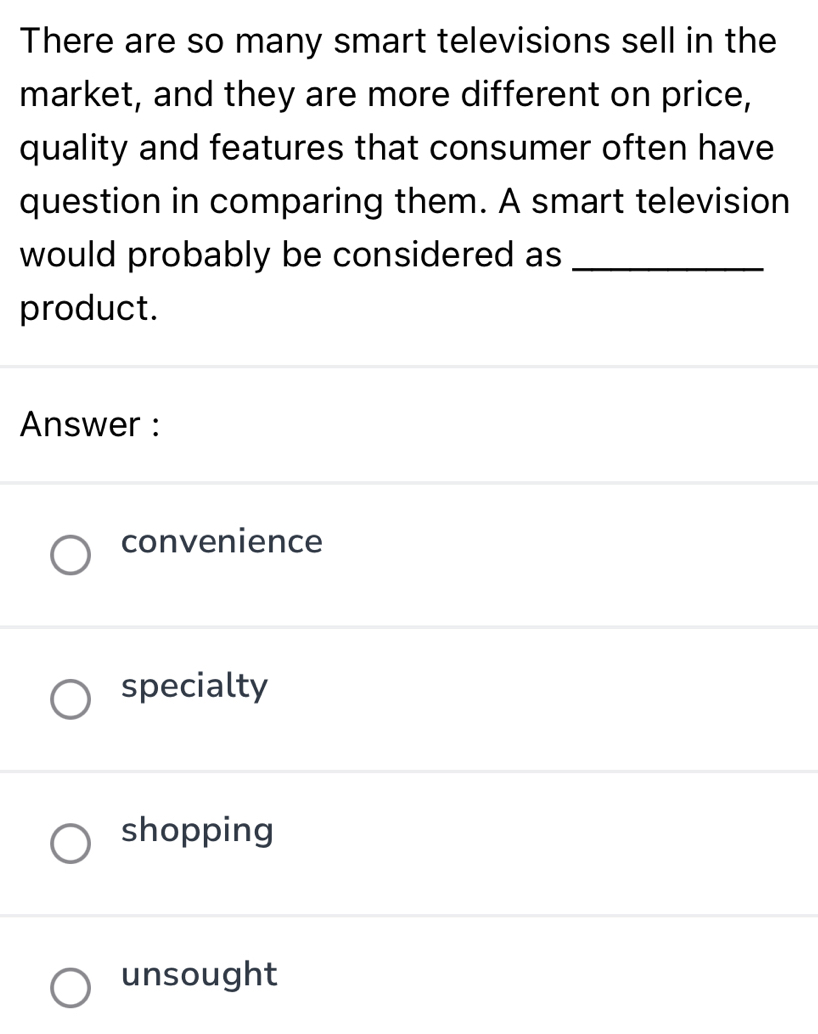Click the convenience option label
Viewport: 818px width, 1034px height.
(x=221, y=542)
